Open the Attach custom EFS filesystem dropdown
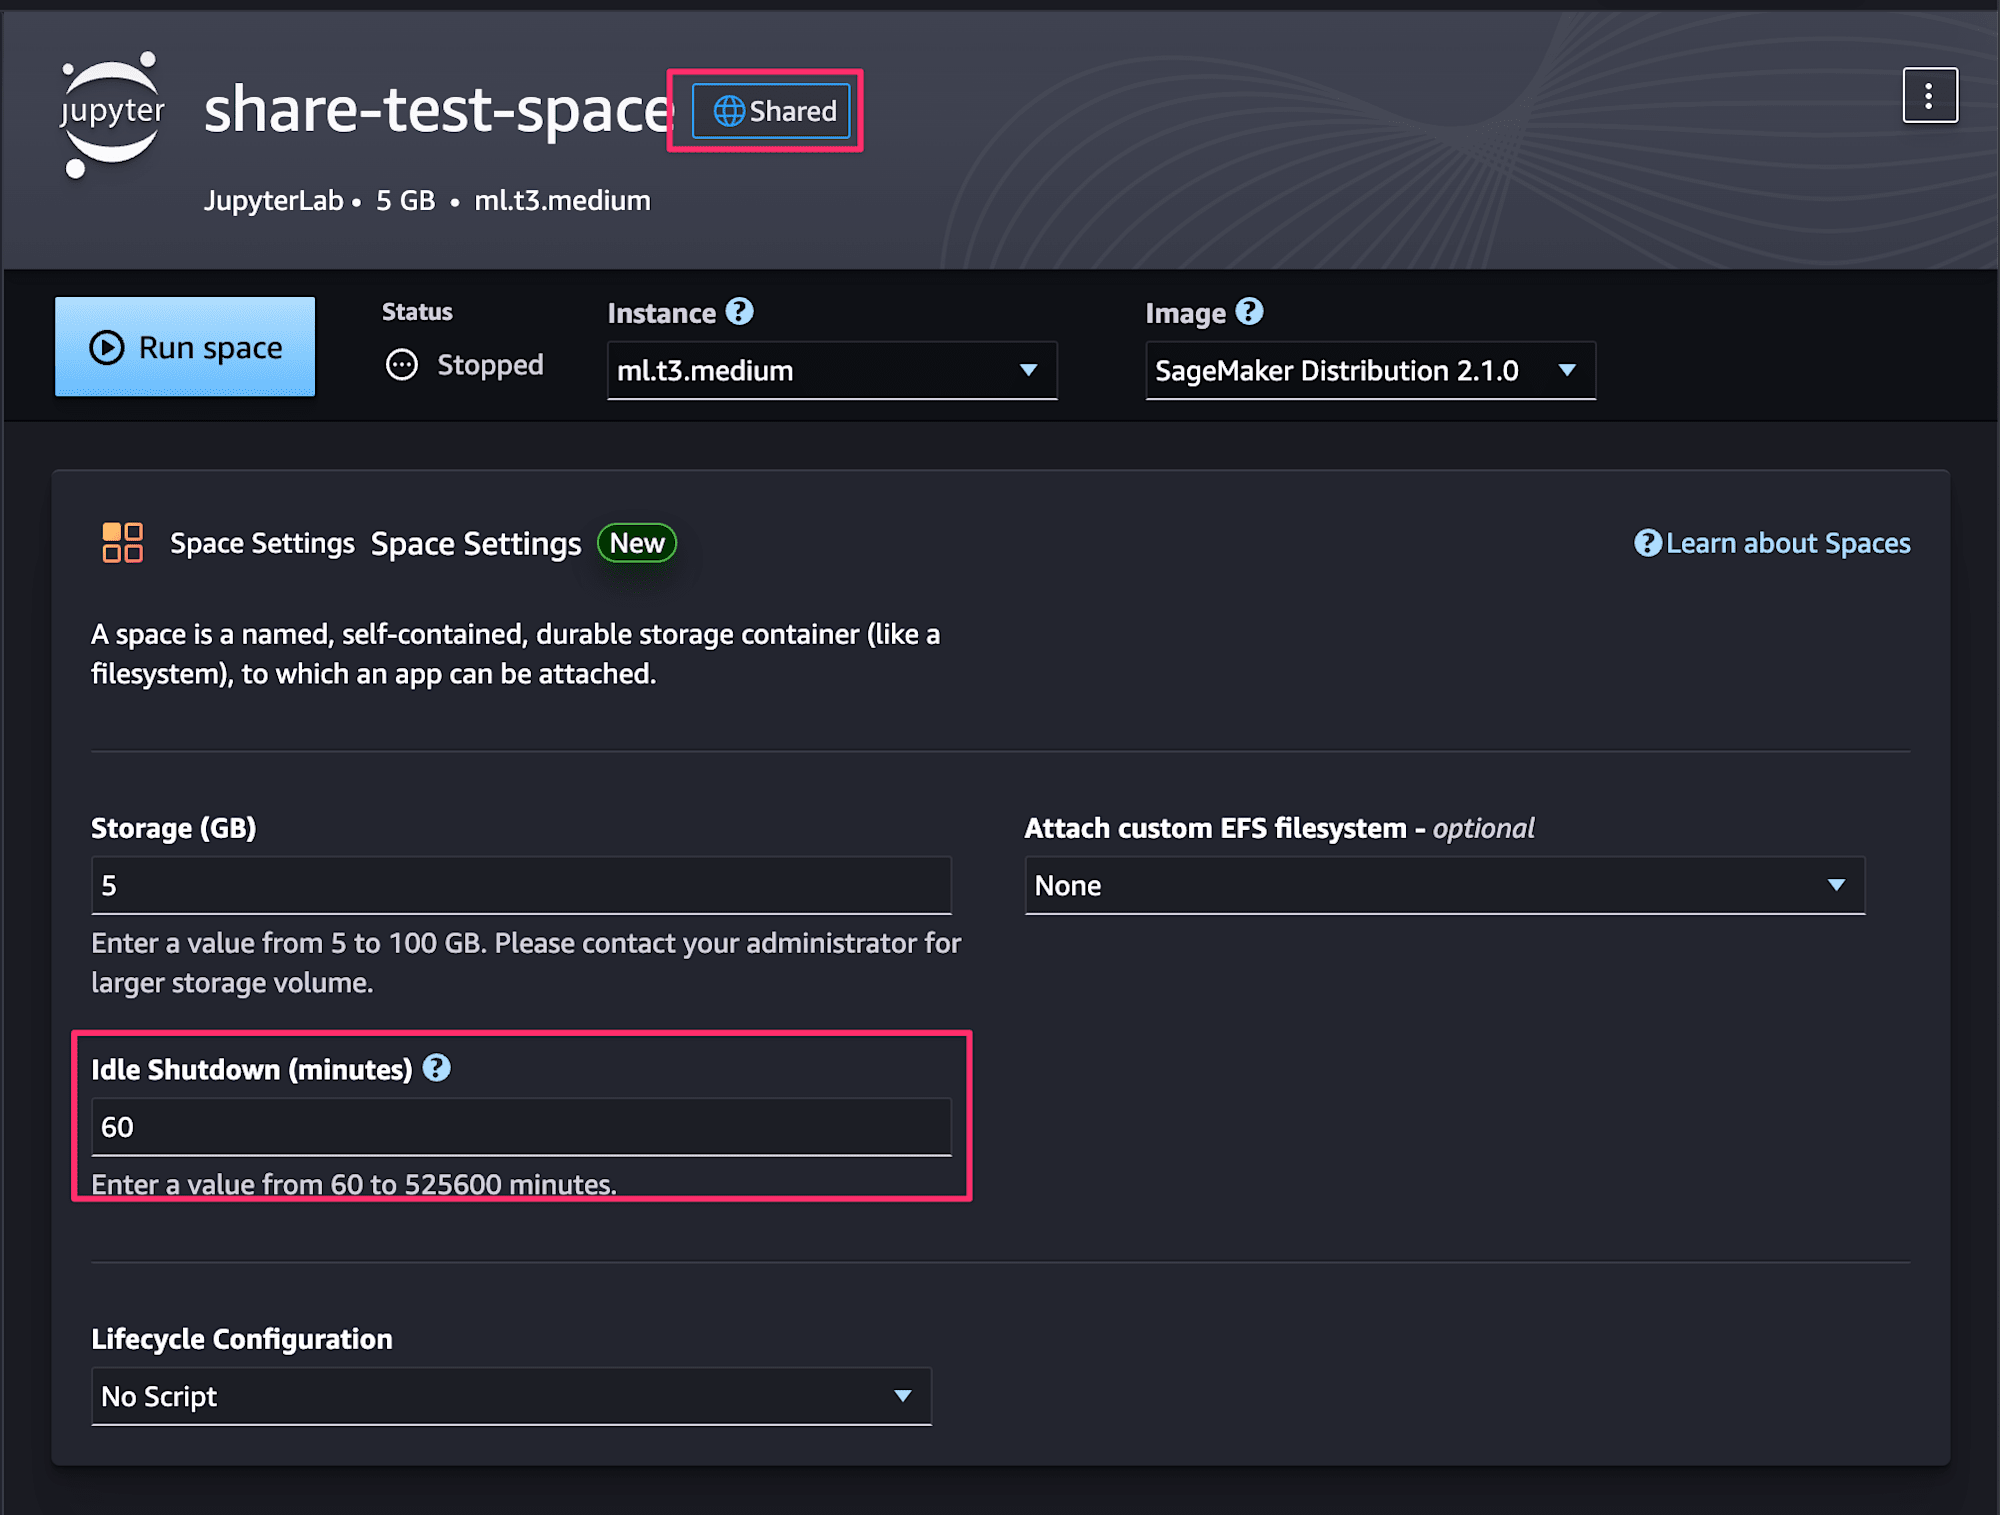 pyautogui.click(x=1444, y=886)
